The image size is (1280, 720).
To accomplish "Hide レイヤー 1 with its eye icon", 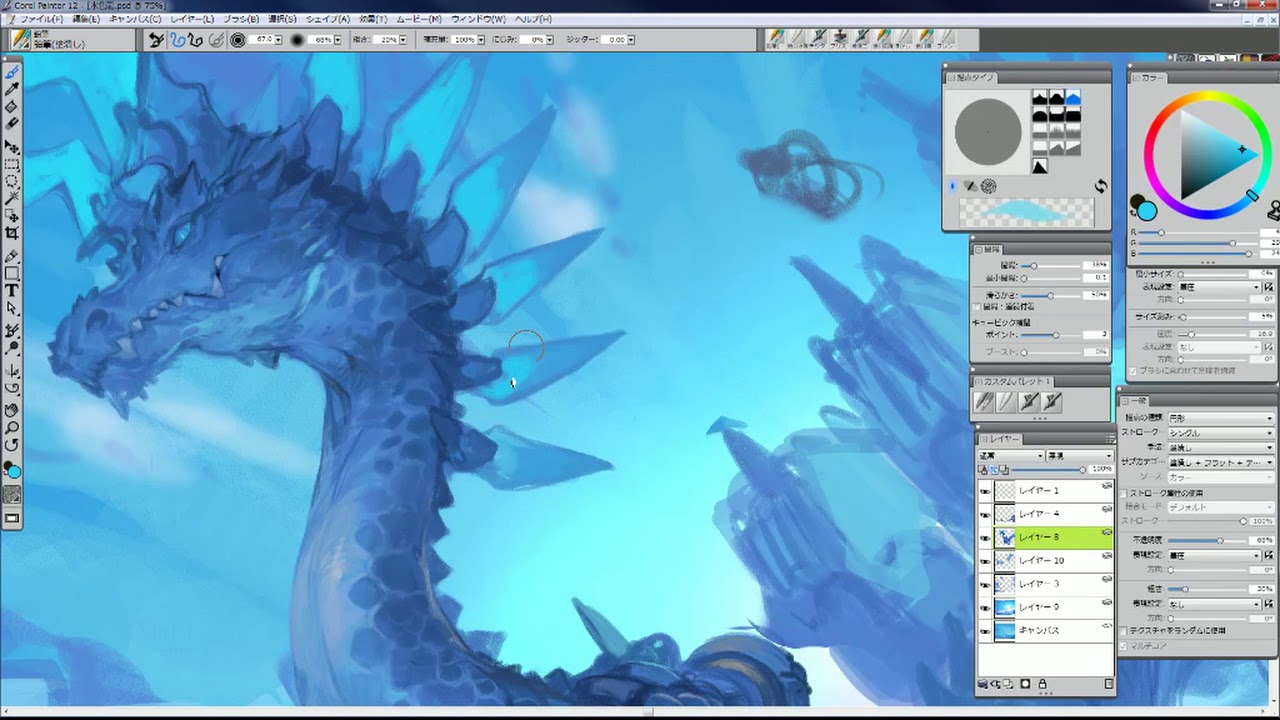I will pyautogui.click(x=985, y=491).
